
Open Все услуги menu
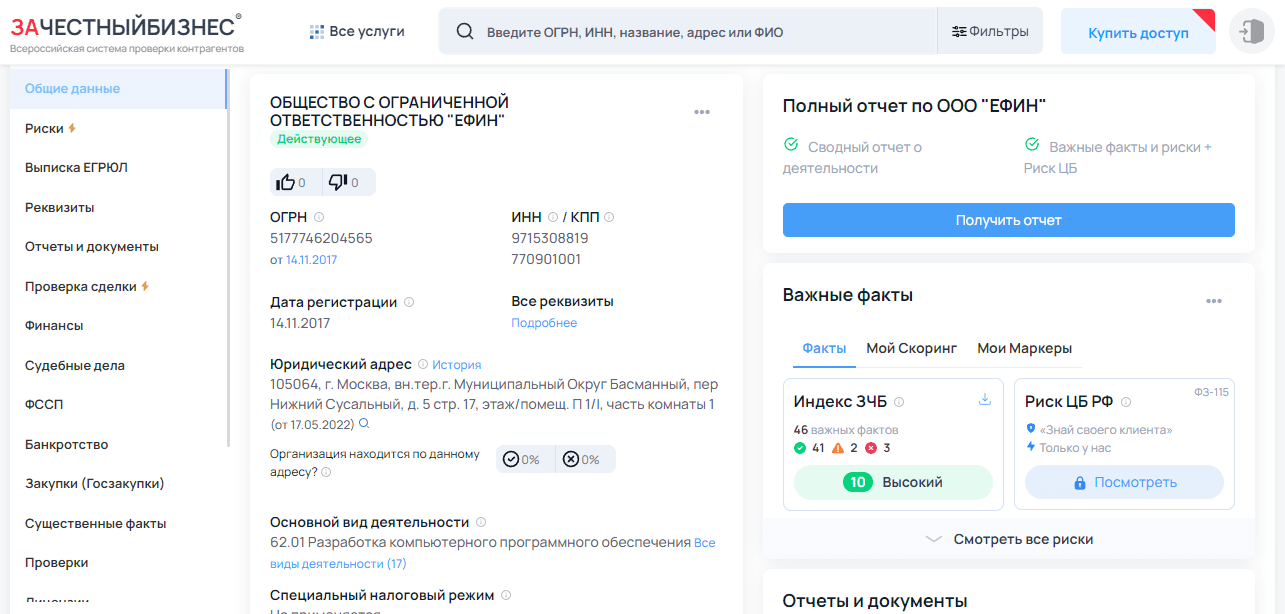357,32
